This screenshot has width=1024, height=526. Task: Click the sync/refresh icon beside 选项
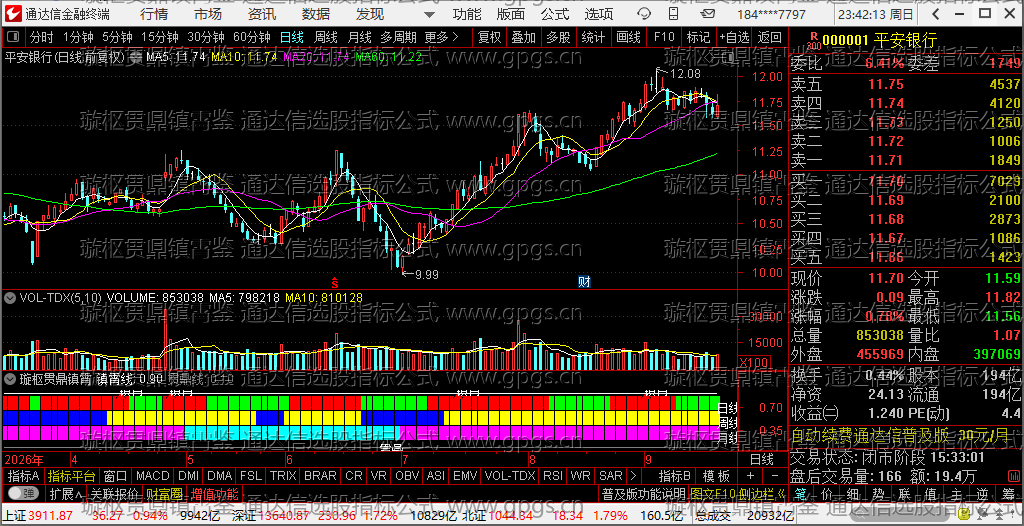tap(644, 14)
